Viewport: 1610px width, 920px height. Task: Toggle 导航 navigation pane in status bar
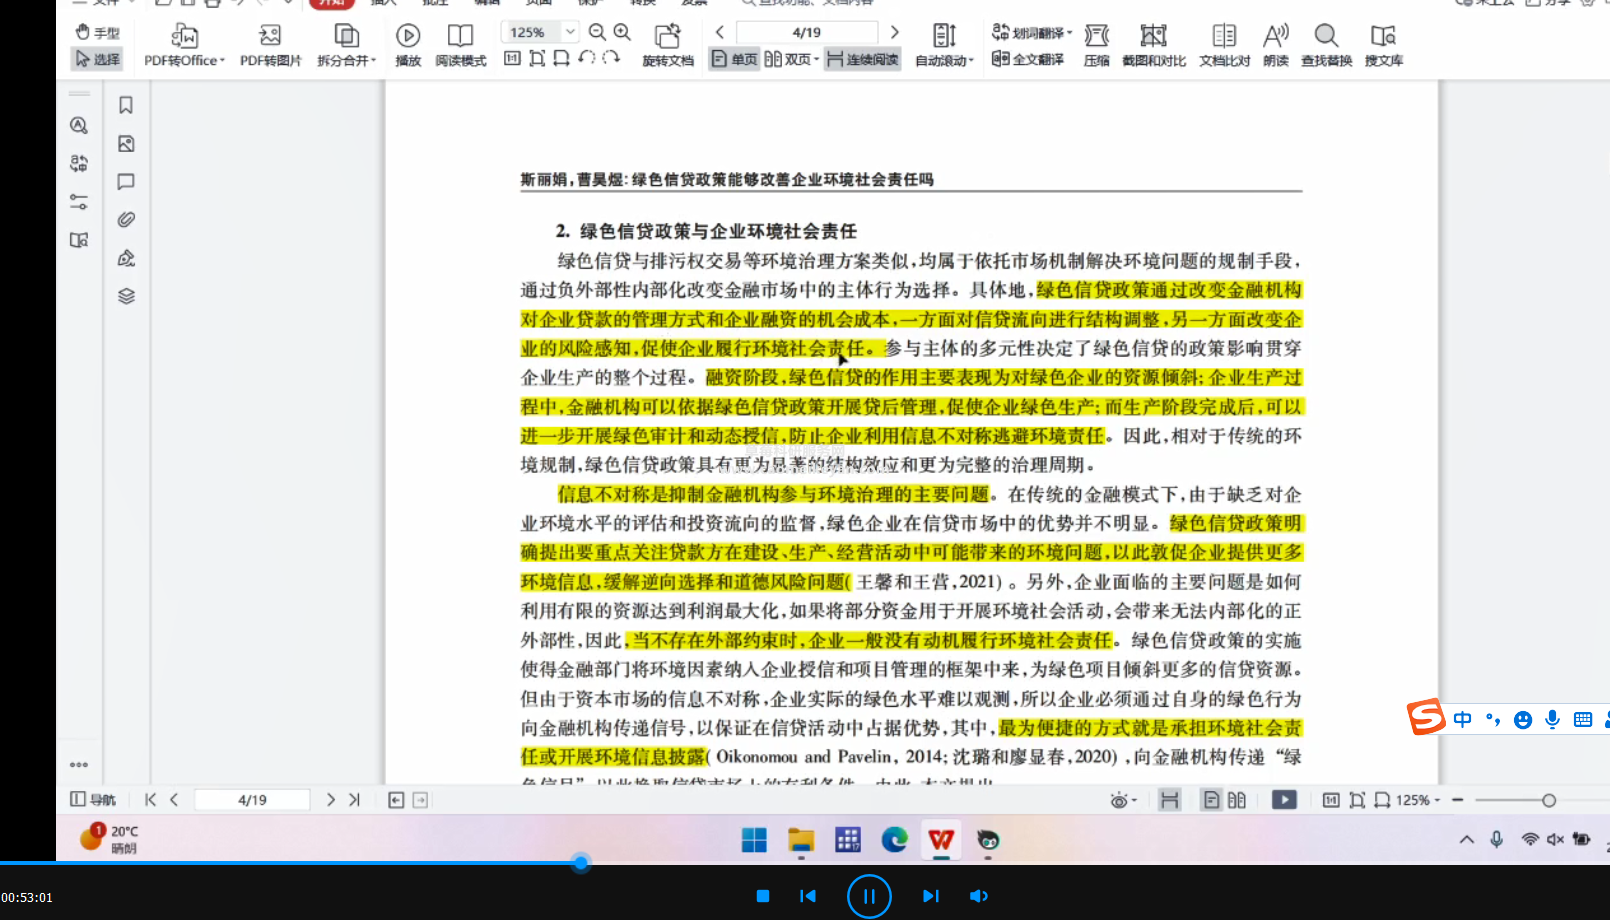(93, 800)
